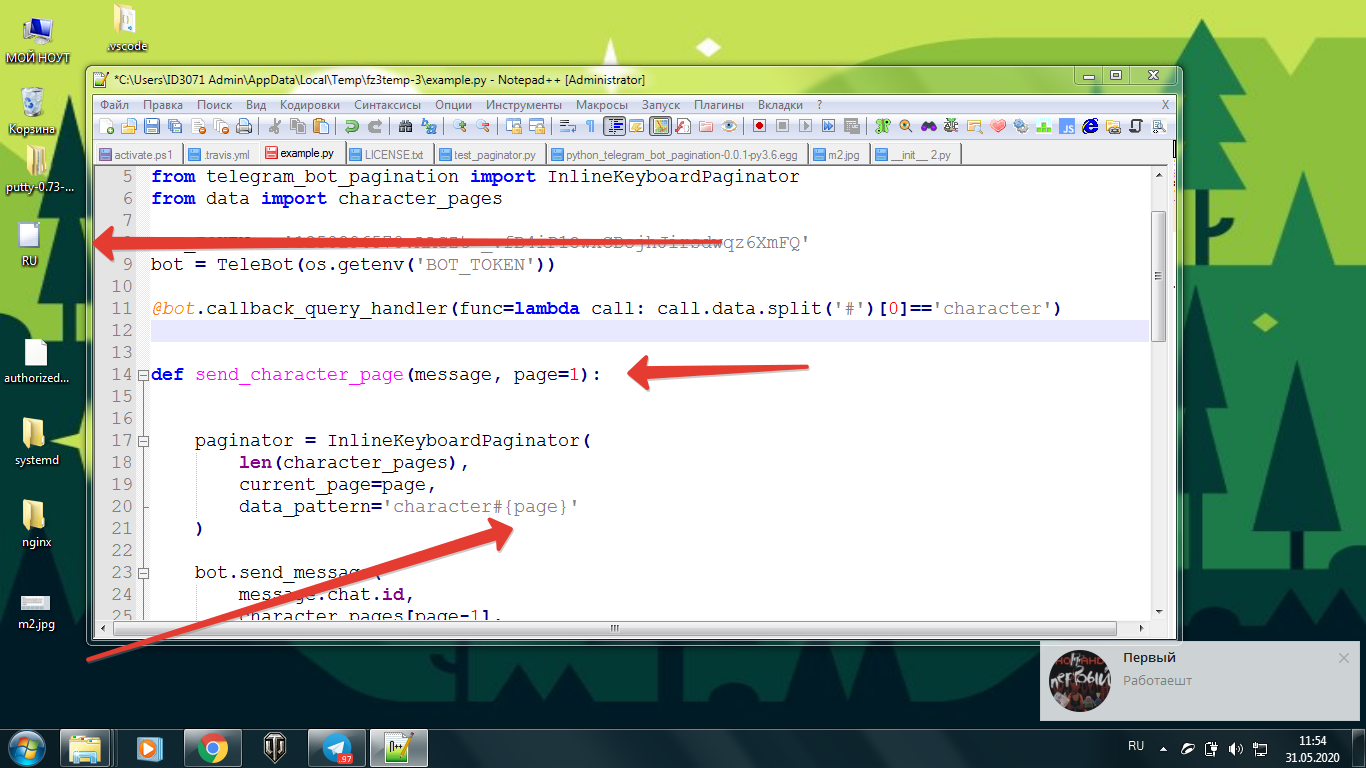The height and width of the screenshot is (768, 1366).
Task: Click the Print toolbar icon
Action: pos(243,127)
